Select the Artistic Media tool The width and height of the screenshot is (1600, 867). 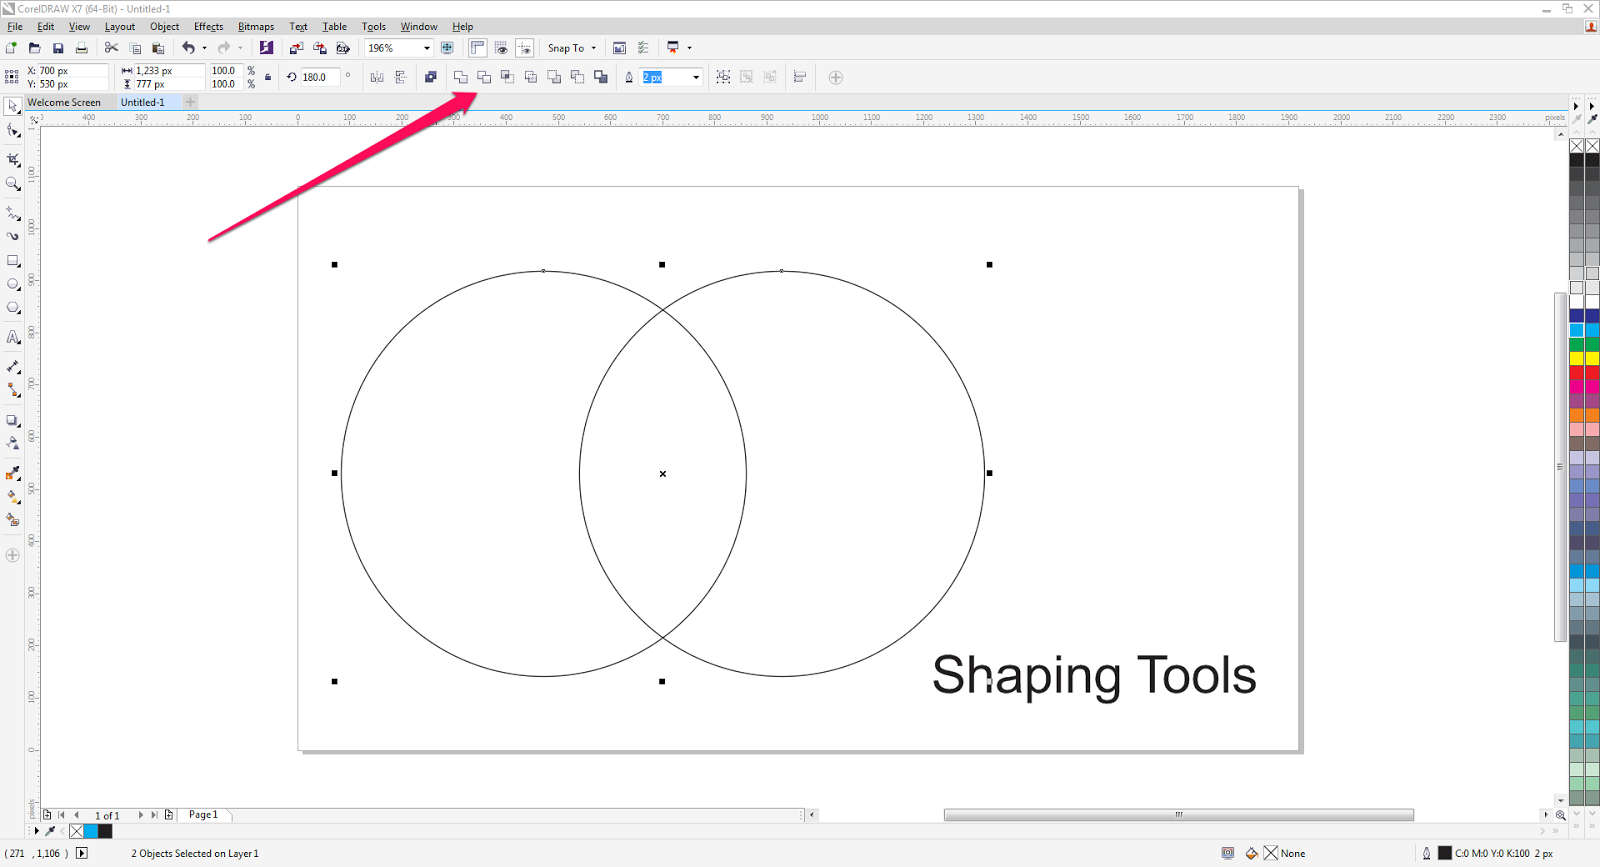pos(13,237)
